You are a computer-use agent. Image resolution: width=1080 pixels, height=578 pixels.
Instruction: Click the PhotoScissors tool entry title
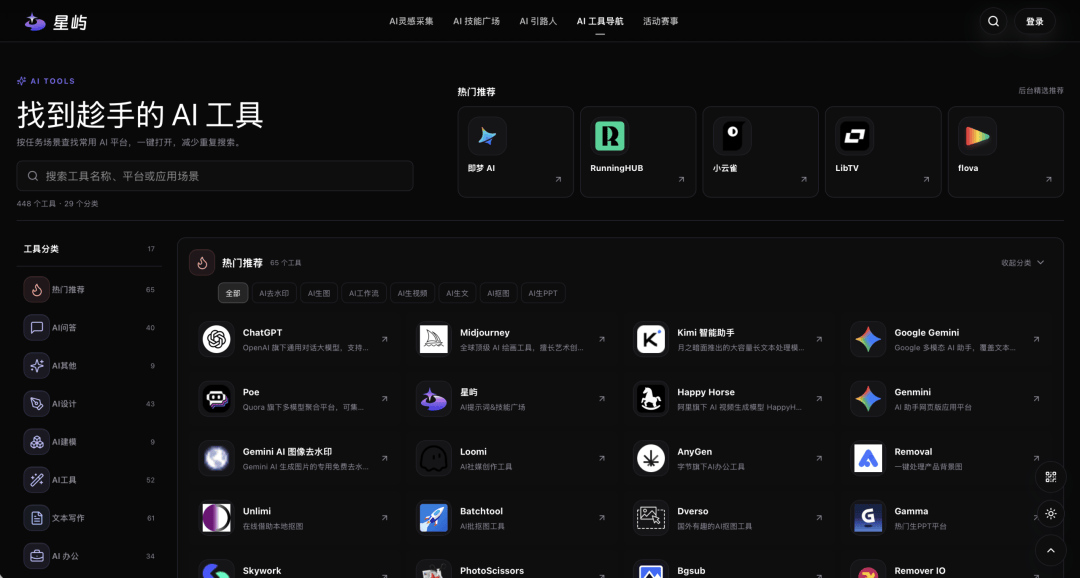click(491, 570)
